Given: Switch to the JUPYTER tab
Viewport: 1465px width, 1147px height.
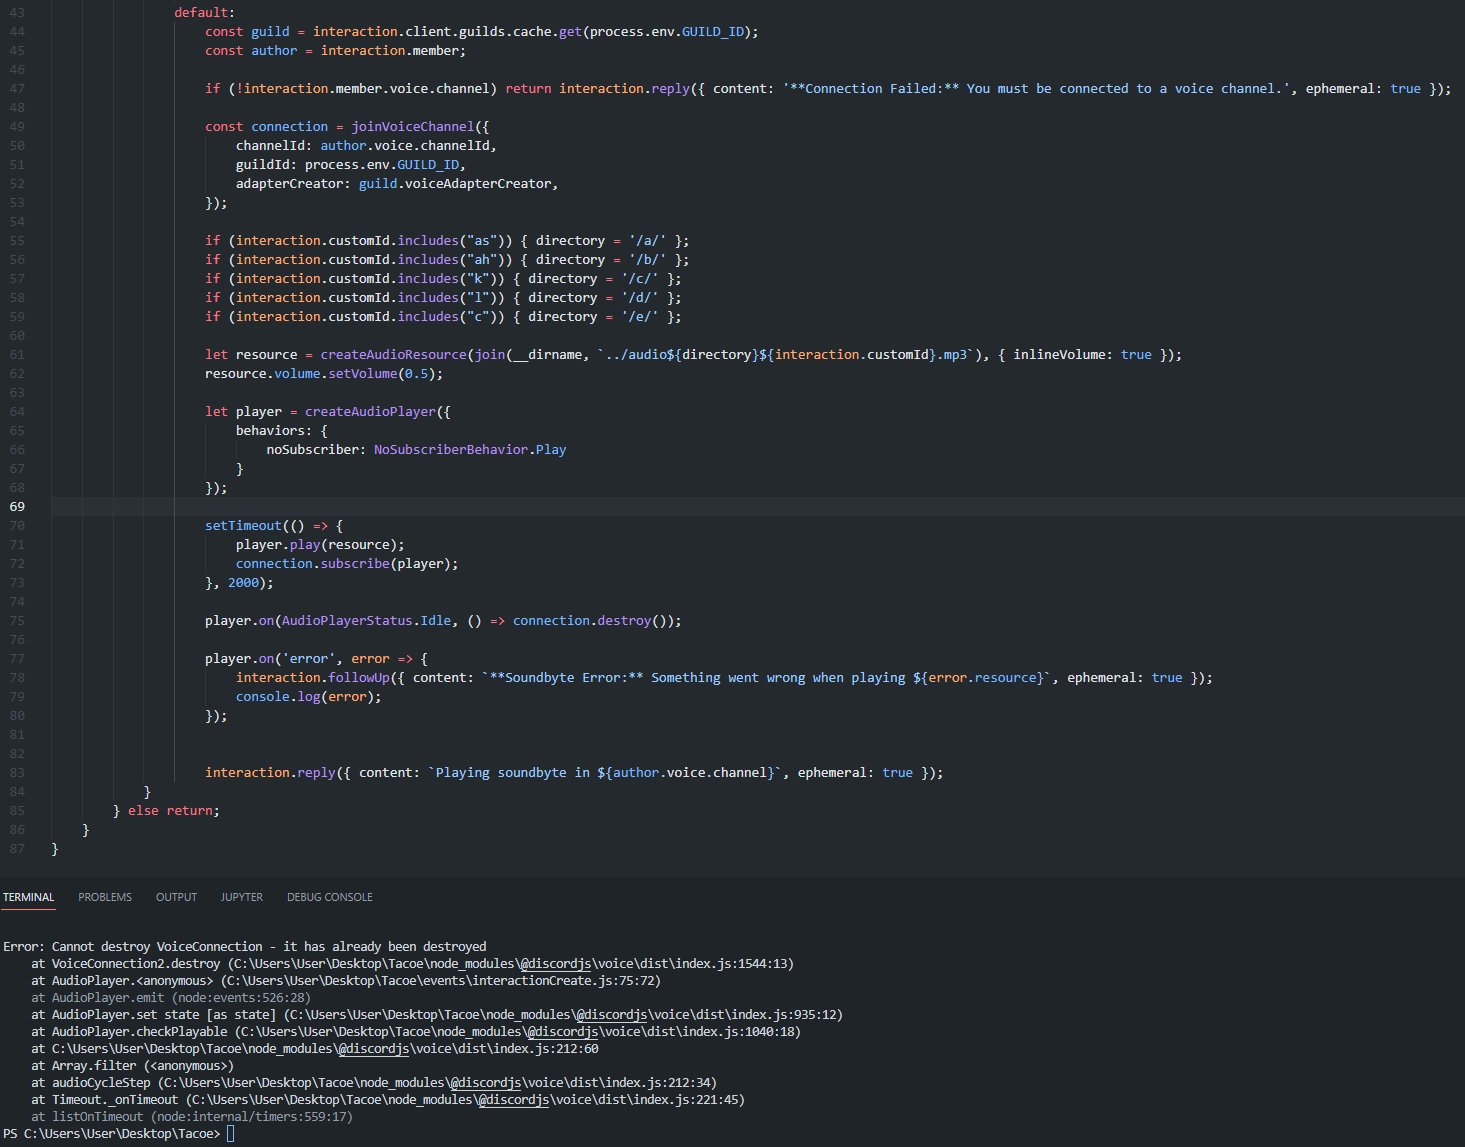Looking at the screenshot, I should point(241,897).
